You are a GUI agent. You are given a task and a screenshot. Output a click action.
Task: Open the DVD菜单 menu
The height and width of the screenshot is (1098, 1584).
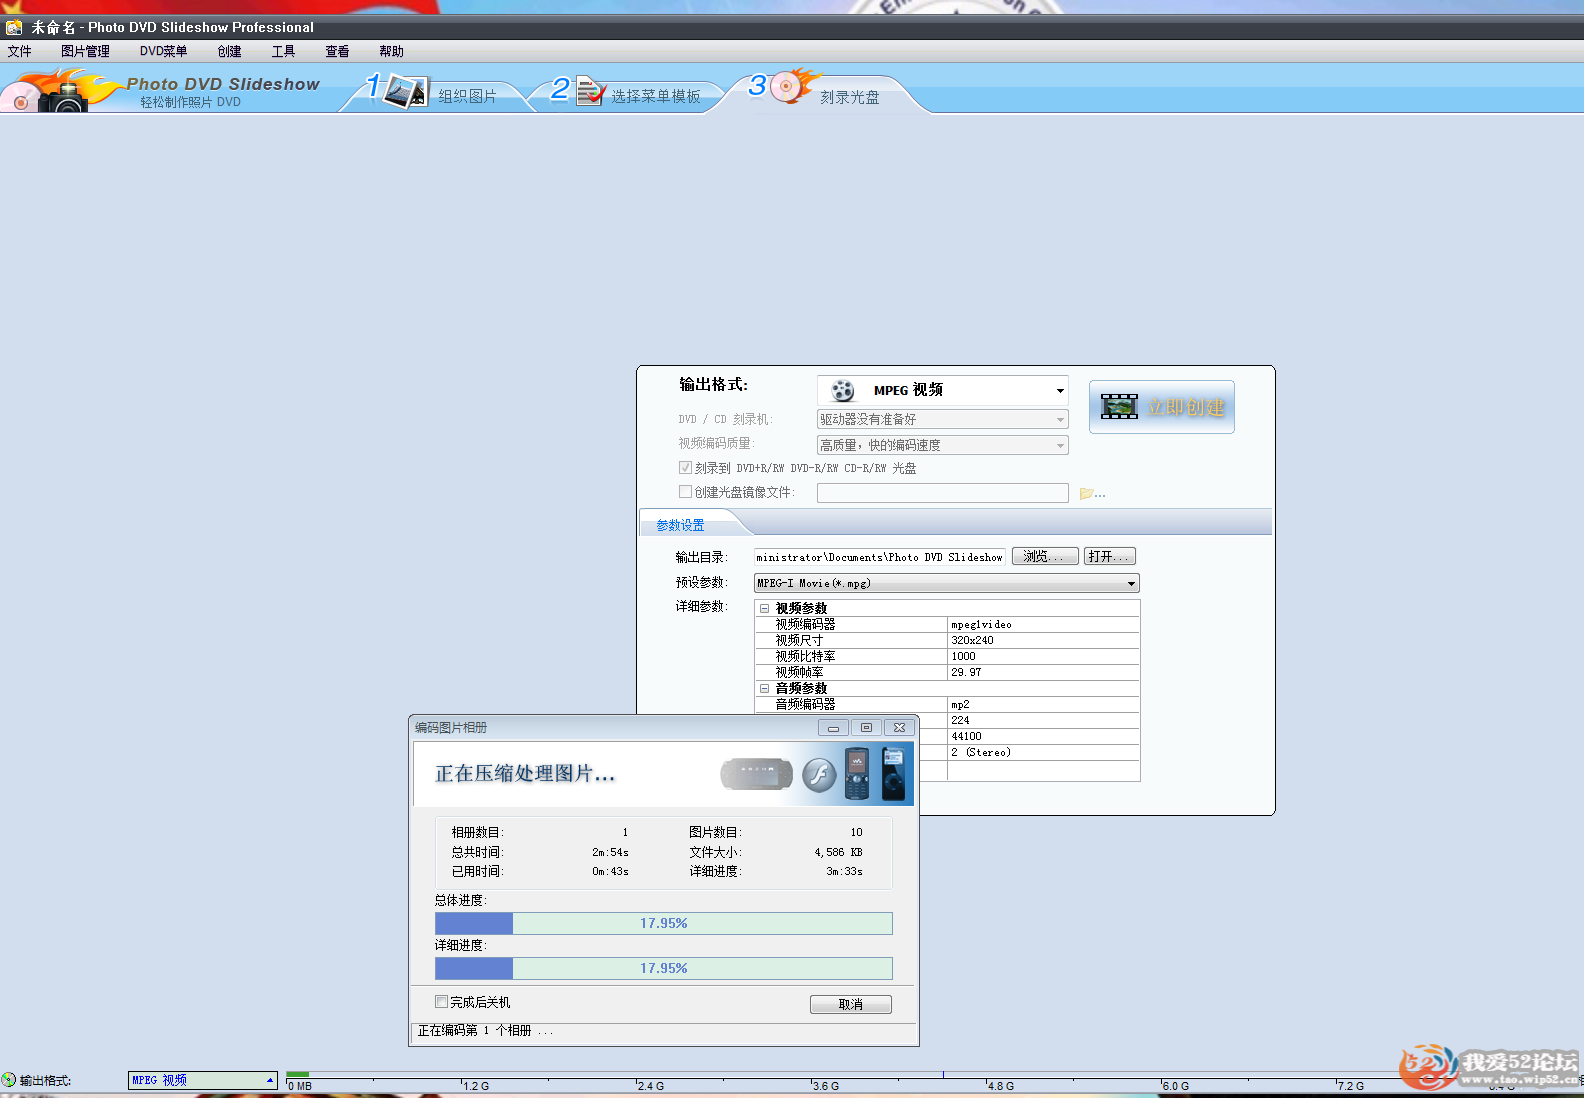click(163, 51)
